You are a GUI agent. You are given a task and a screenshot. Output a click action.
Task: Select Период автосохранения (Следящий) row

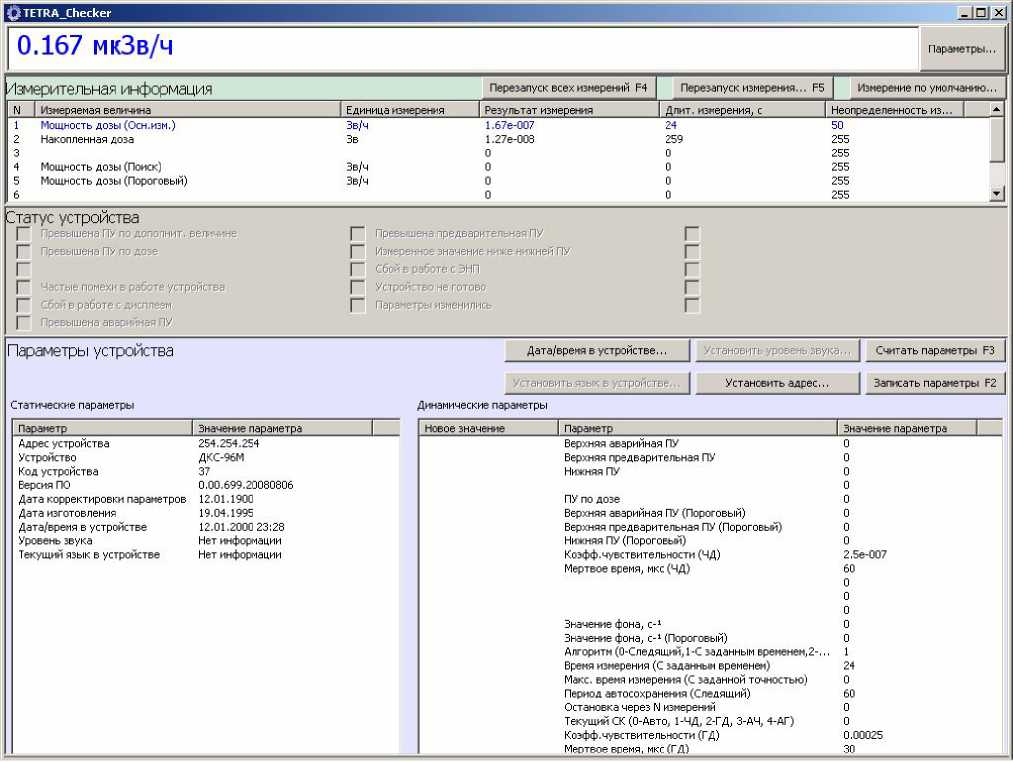pos(709,693)
